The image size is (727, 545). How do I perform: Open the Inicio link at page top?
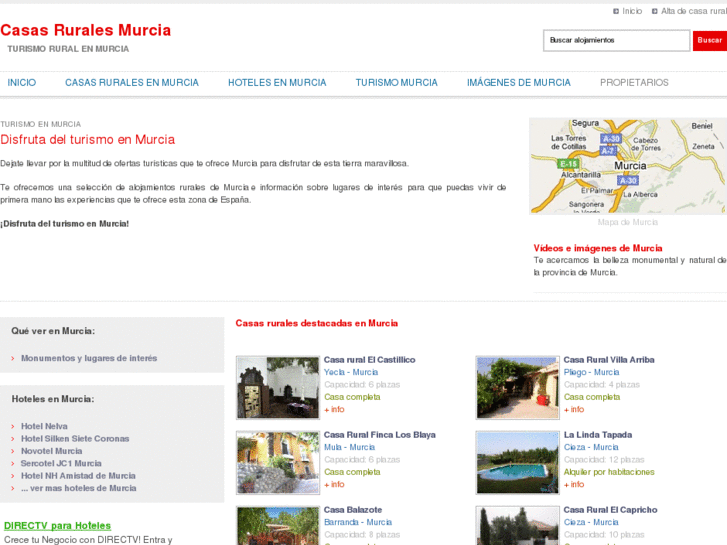pos(632,11)
